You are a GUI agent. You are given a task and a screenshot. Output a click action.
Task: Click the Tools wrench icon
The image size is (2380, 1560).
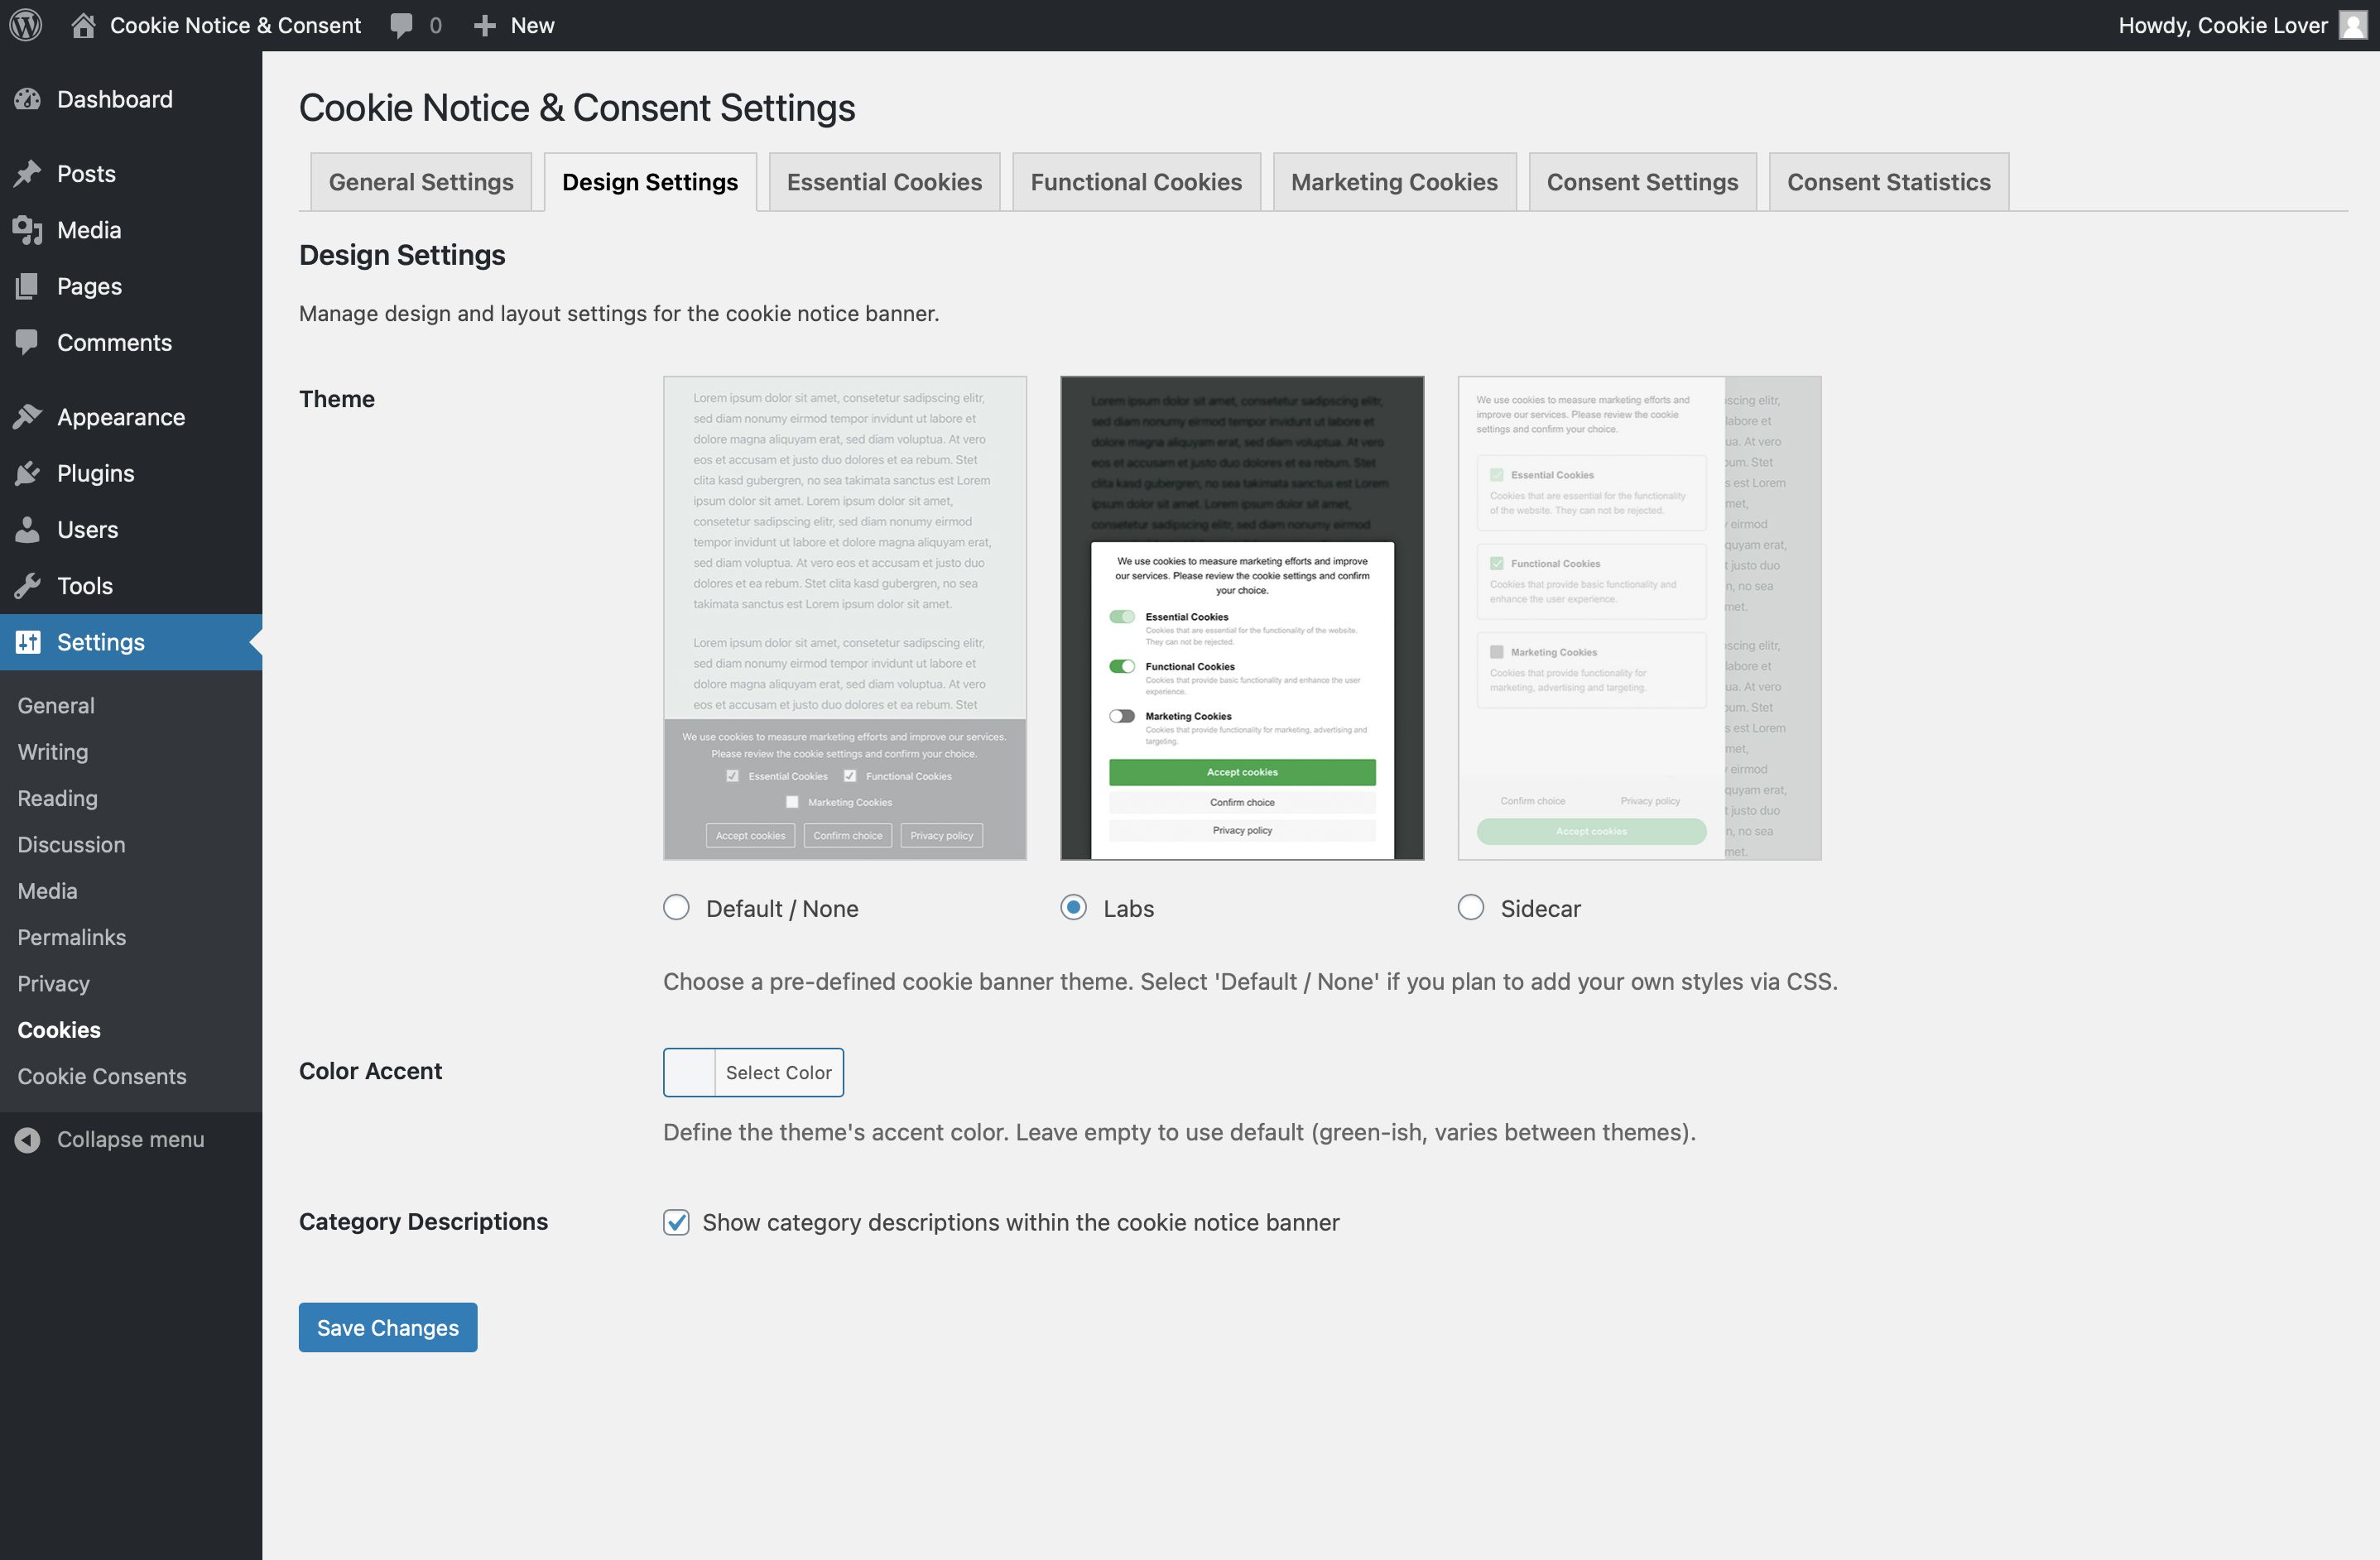pos(28,585)
